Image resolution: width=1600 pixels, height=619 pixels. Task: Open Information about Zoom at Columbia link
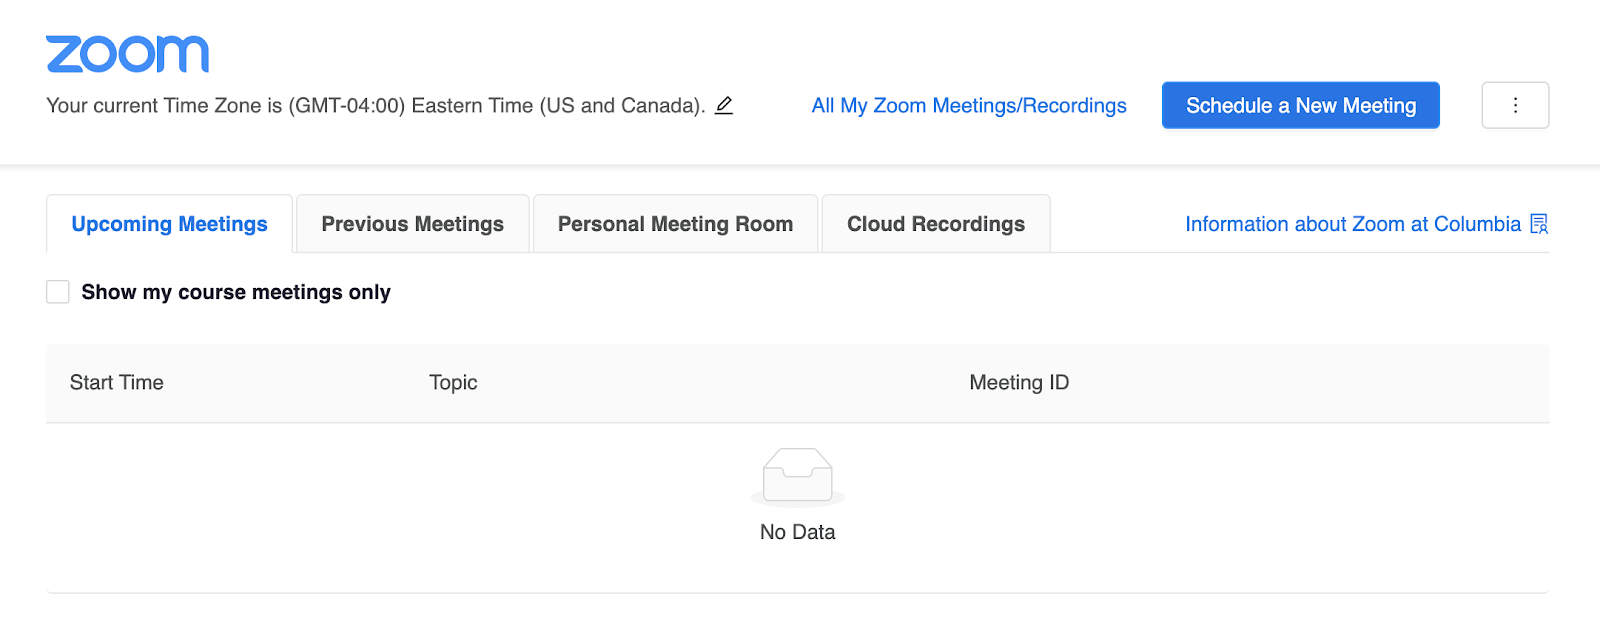tap(1353, 224)
